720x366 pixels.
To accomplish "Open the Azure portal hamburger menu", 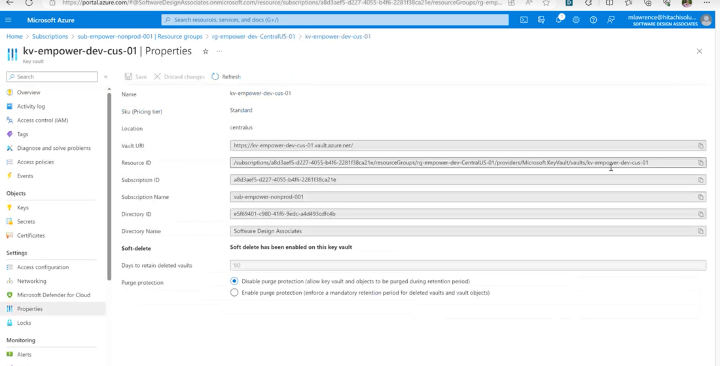I will point(8,20).
